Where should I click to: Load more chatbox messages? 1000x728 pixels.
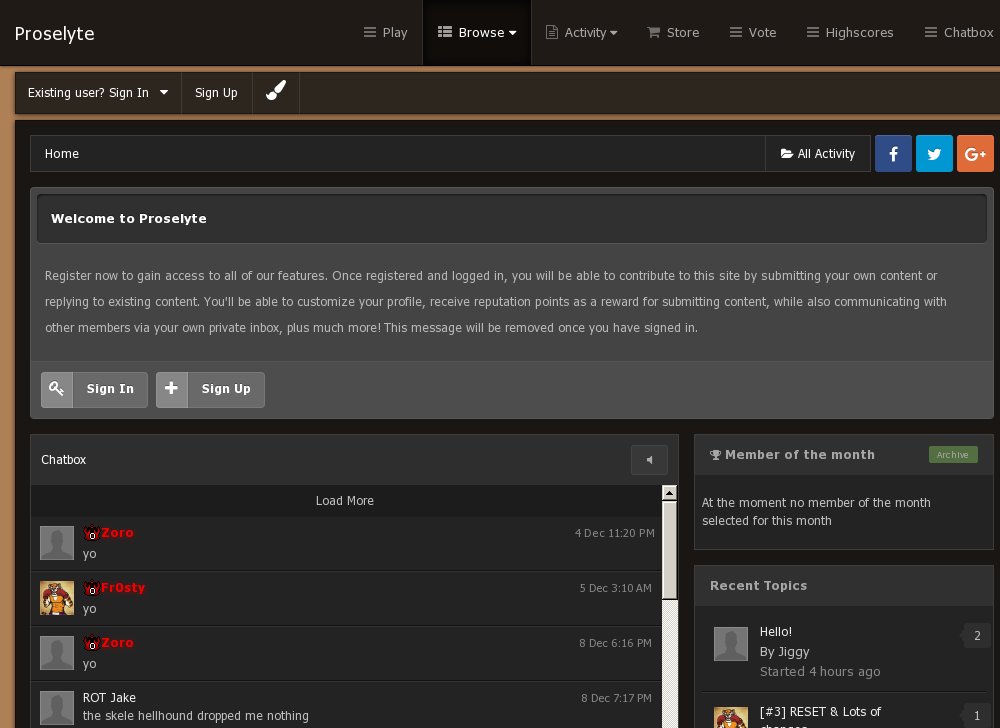coord(345,501)
